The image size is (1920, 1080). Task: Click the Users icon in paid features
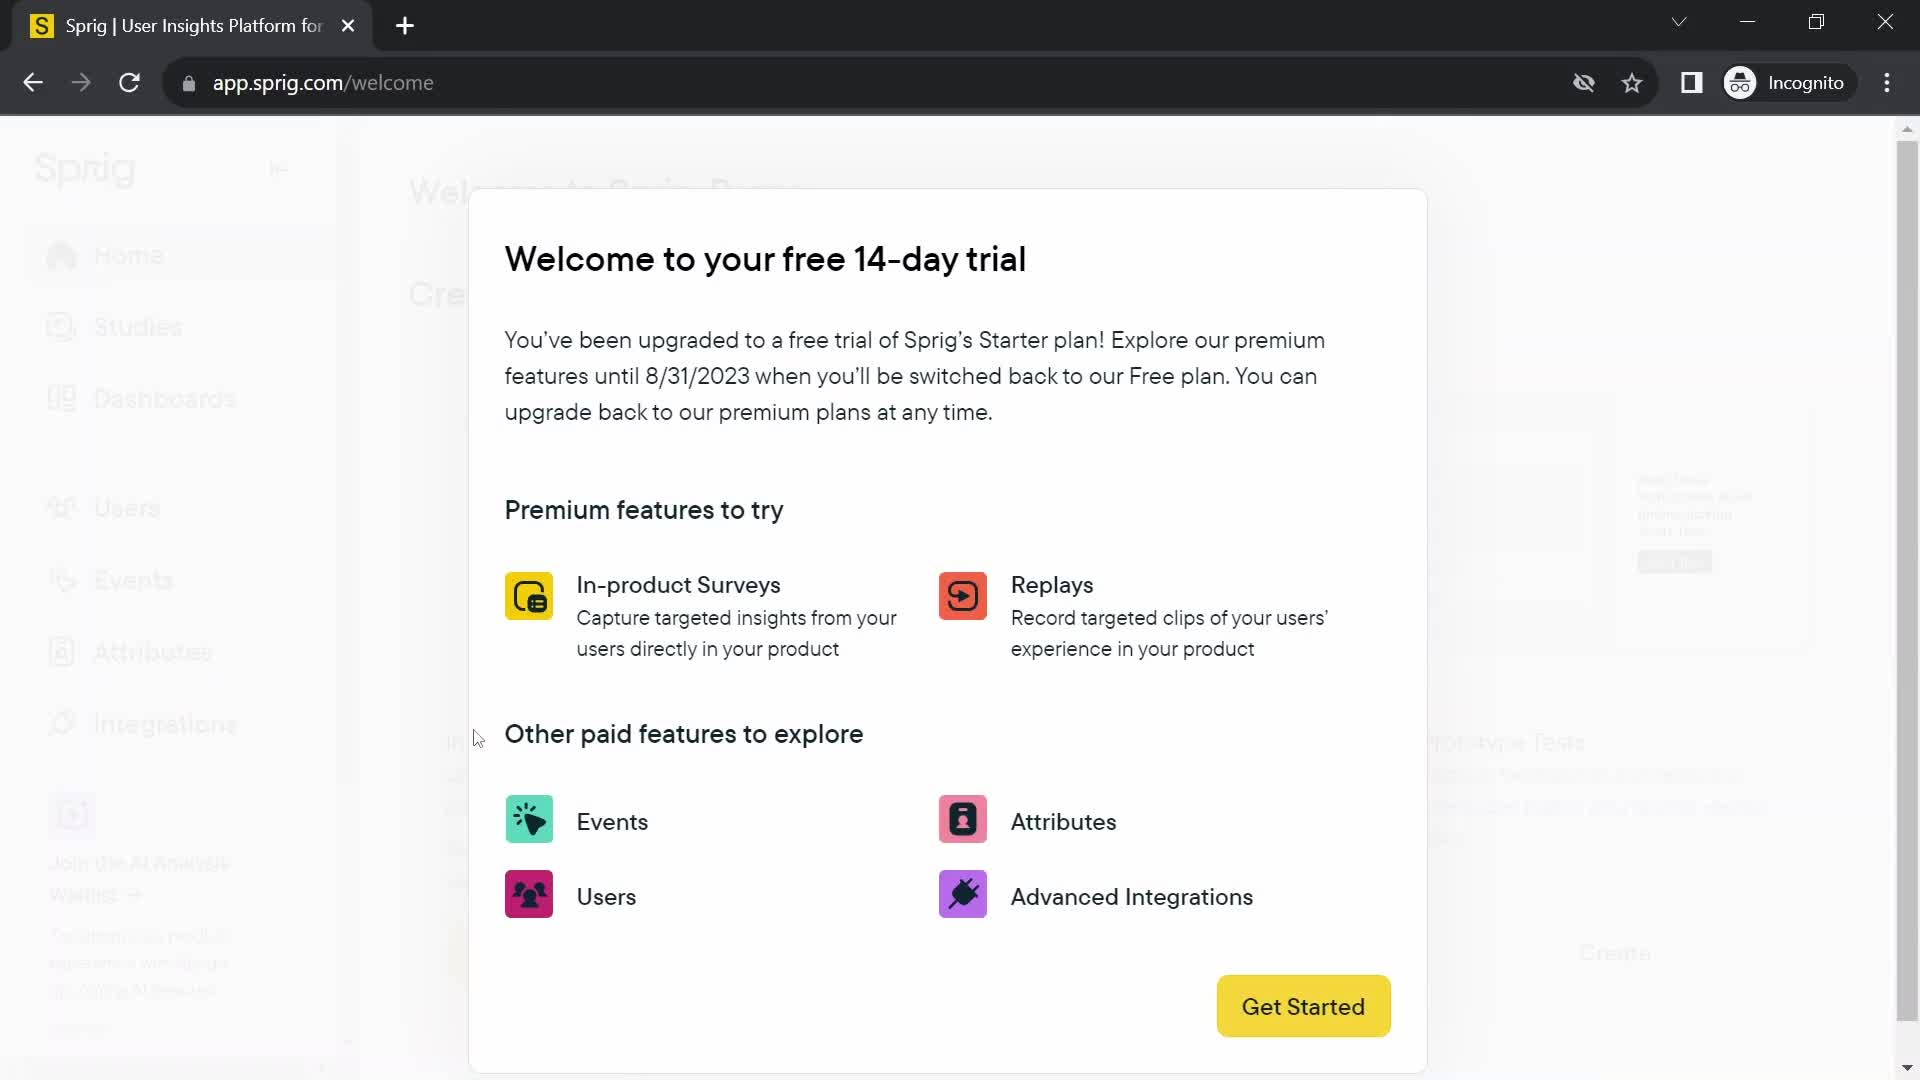pos(530,897)
